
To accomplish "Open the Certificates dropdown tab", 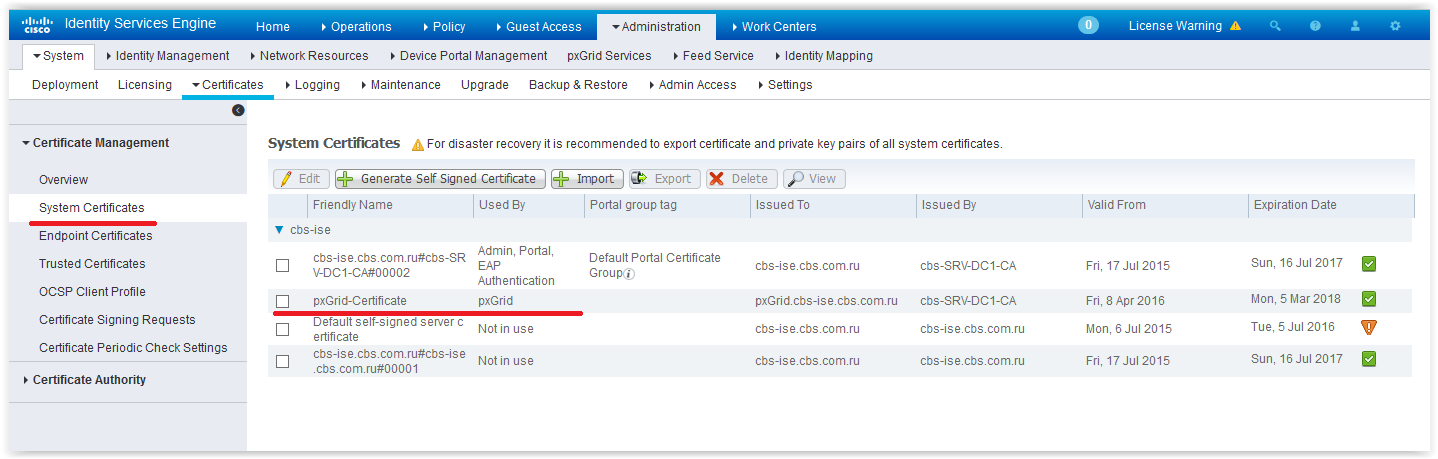I will 228,85.
